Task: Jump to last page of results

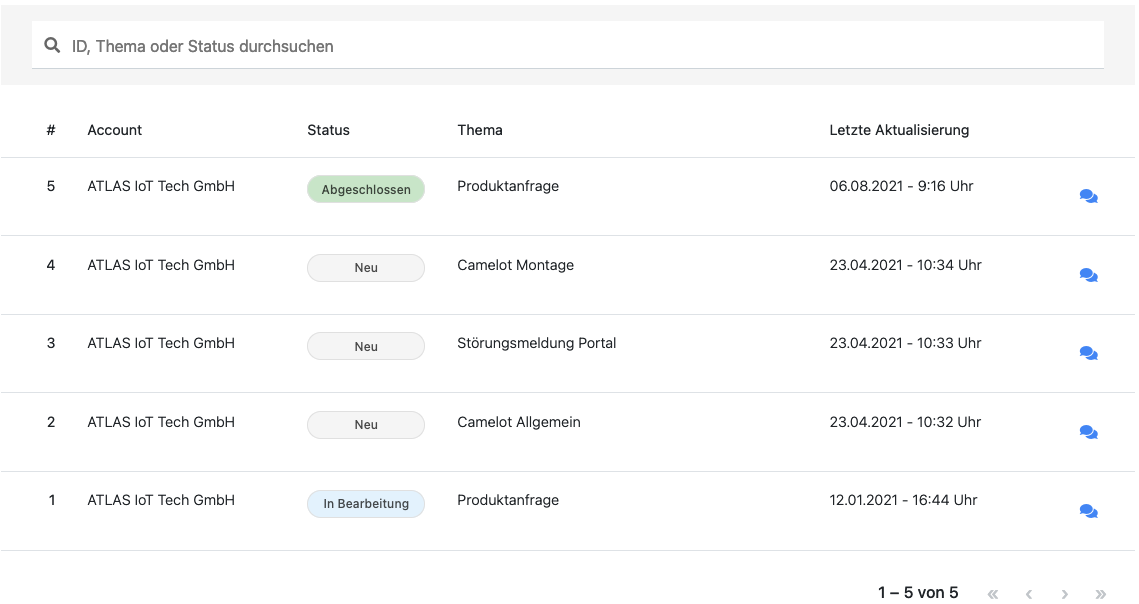Action: [1101, 594]
